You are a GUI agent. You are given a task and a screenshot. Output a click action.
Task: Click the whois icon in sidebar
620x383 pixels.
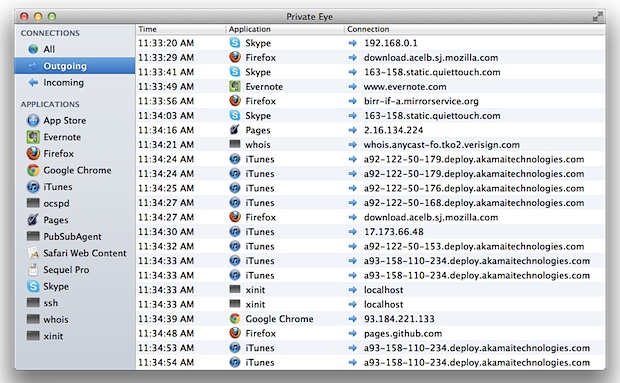coord(33,319)
